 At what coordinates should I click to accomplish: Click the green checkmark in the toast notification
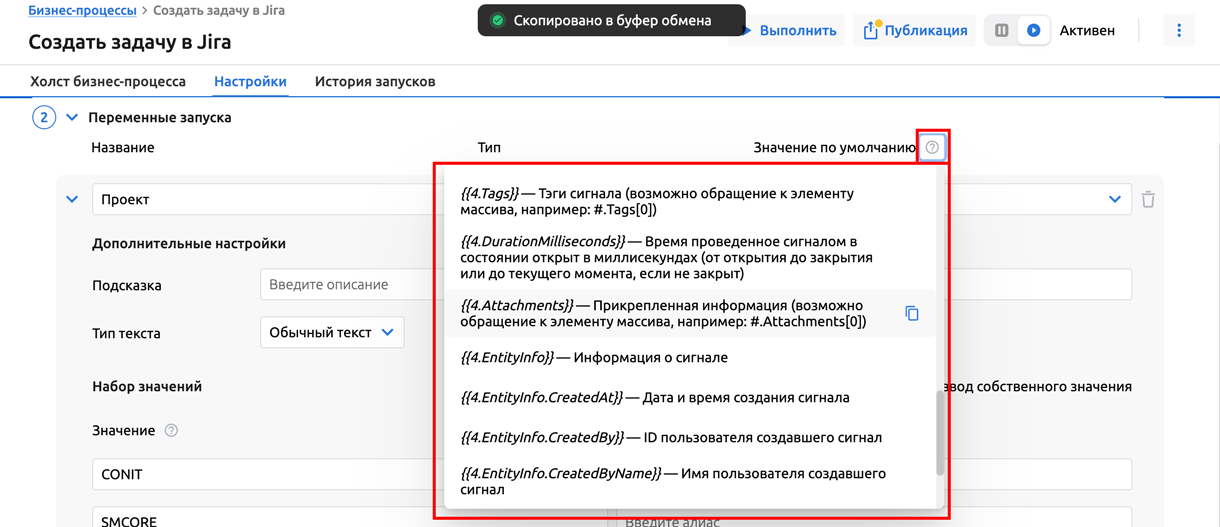(497, 20)
